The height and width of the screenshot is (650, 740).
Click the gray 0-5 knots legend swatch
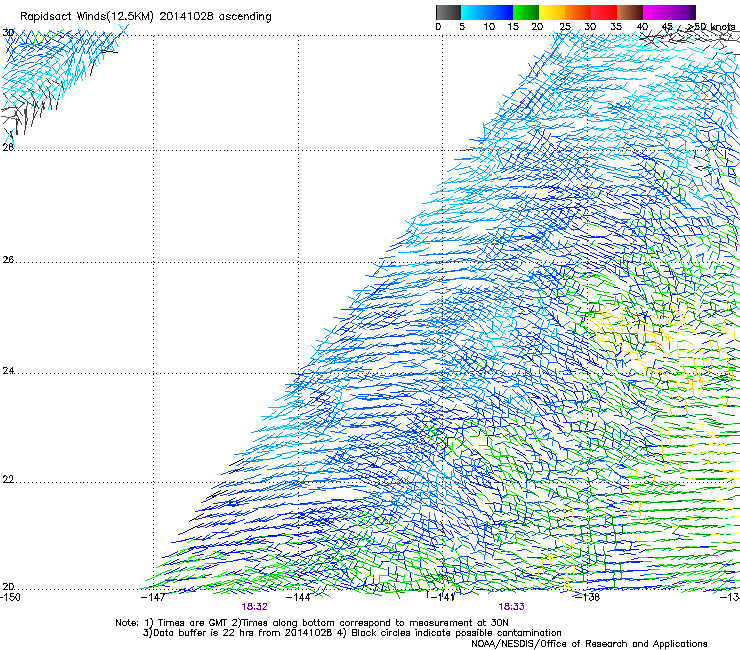tap(448, 12)
